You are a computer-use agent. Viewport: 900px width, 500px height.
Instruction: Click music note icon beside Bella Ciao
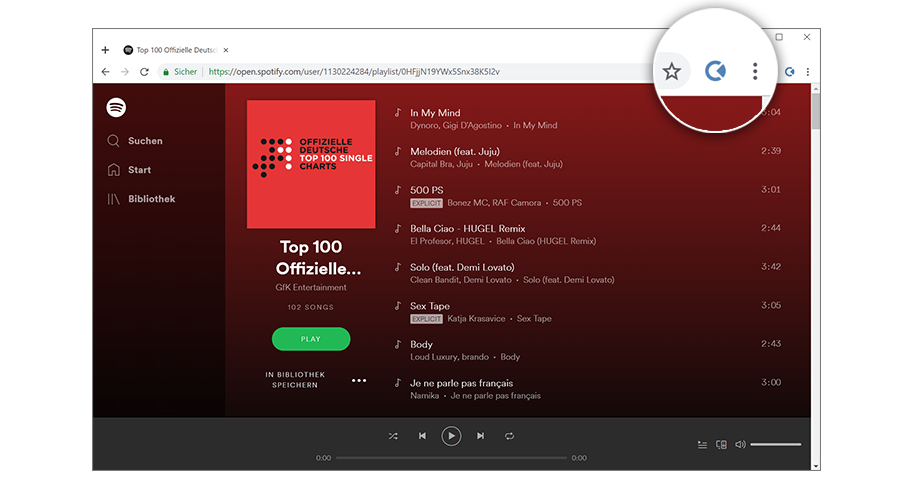click(398, 228)
